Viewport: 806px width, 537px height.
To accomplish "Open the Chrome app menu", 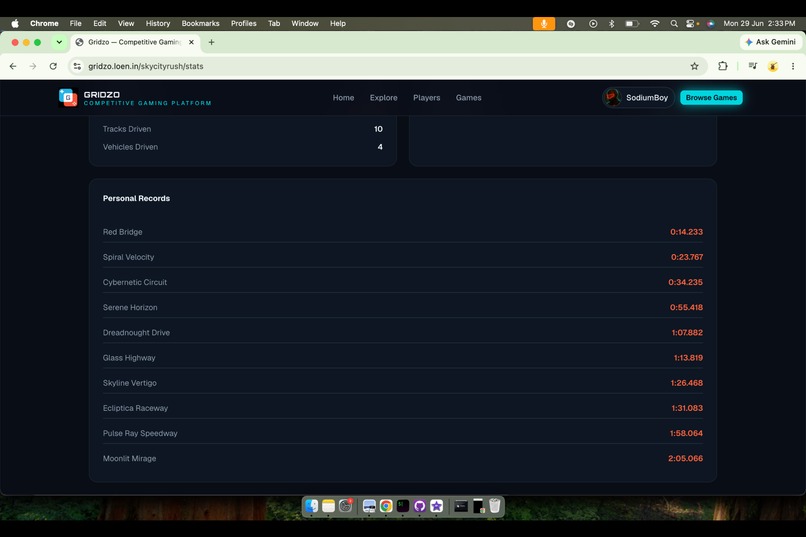I will point(44,23).
